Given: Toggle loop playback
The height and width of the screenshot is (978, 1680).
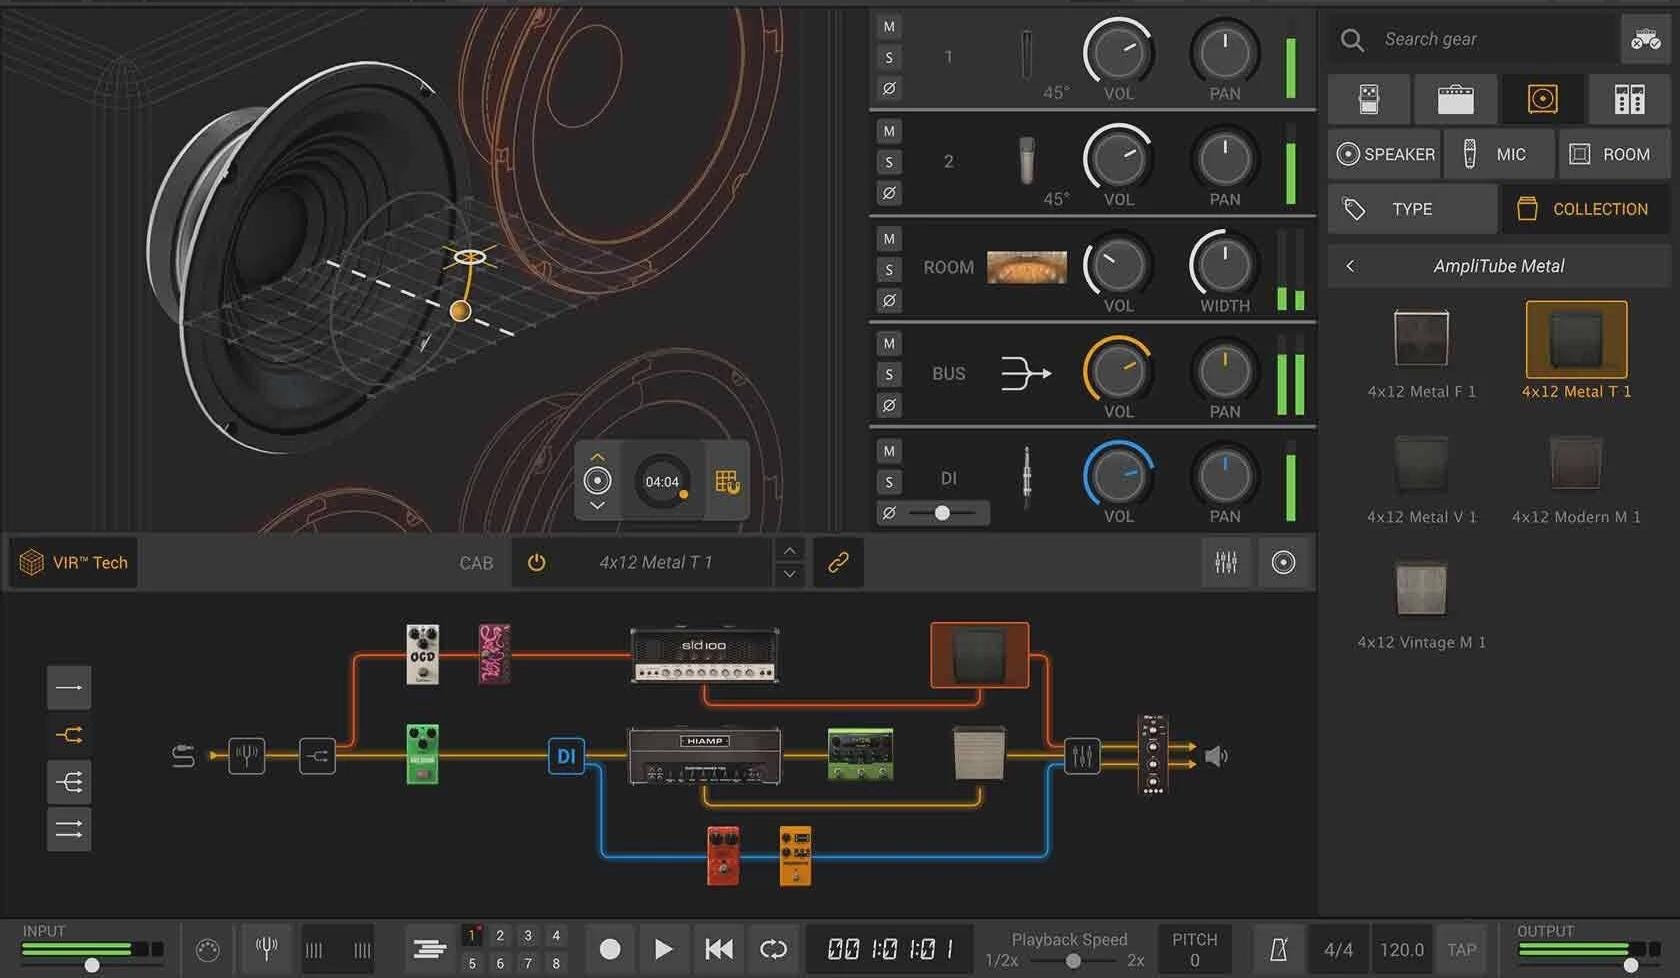Looking at the screenshot, I should [773, 949].
